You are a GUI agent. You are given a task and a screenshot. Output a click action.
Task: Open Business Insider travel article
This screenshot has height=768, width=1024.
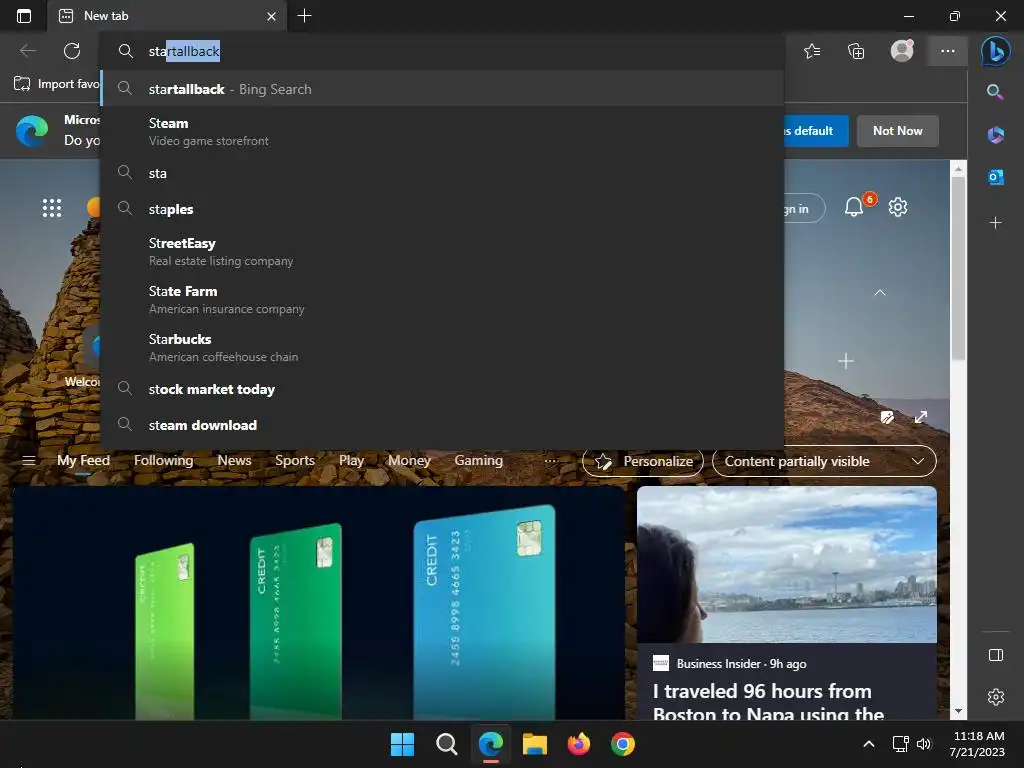pos(786,602)
